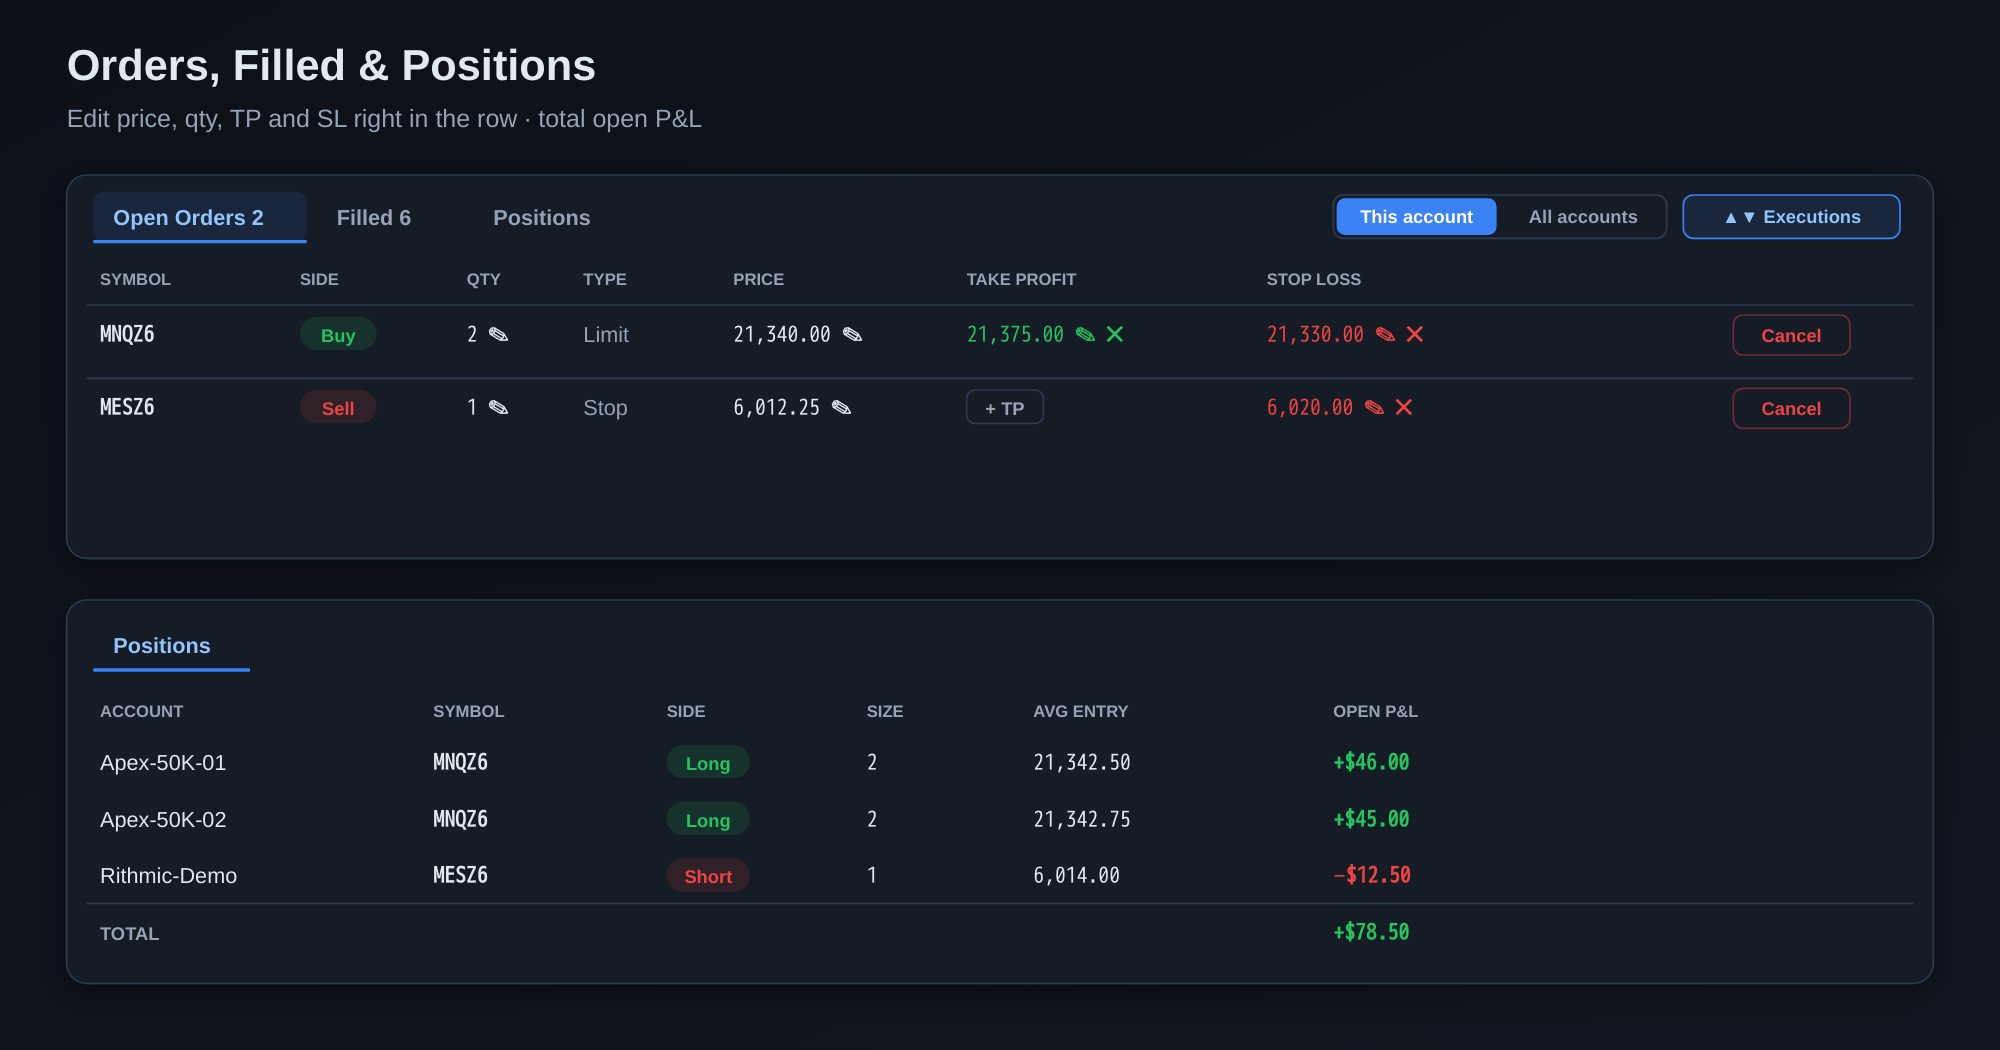Edit quantity pencil on MNQZ6 order
This screenshot has width=2000, height=1050.
click(498, 335)
